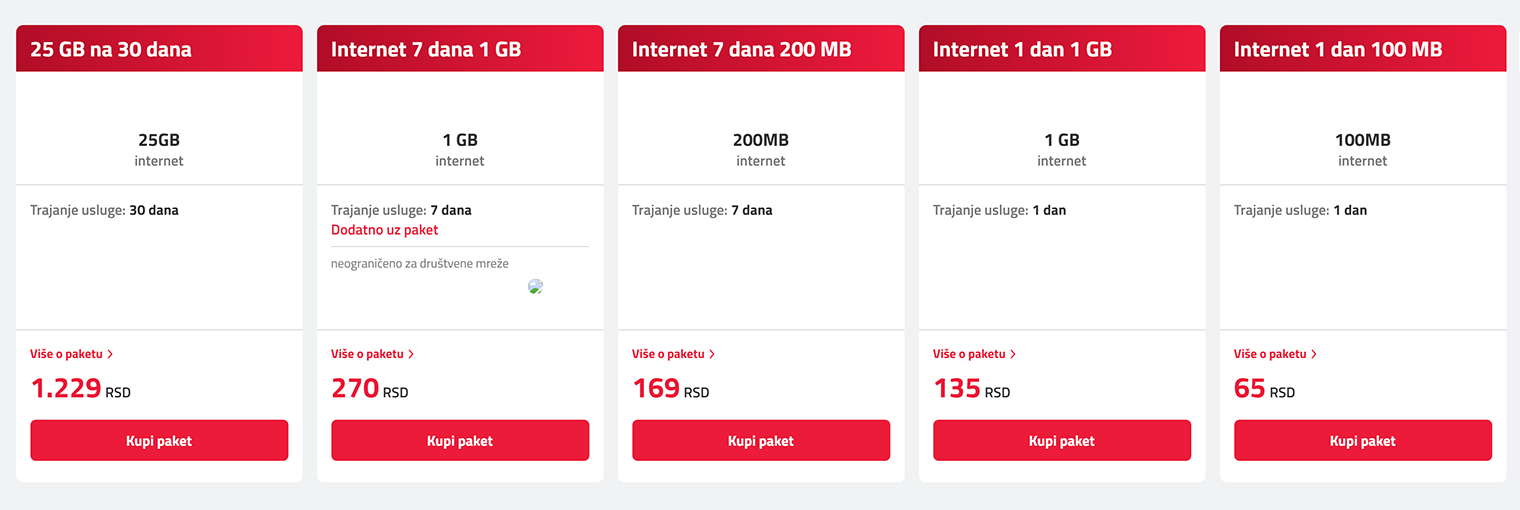Click the '25 GB na 30 dana' header
The image size is (1520, 510).
(111, 49)
